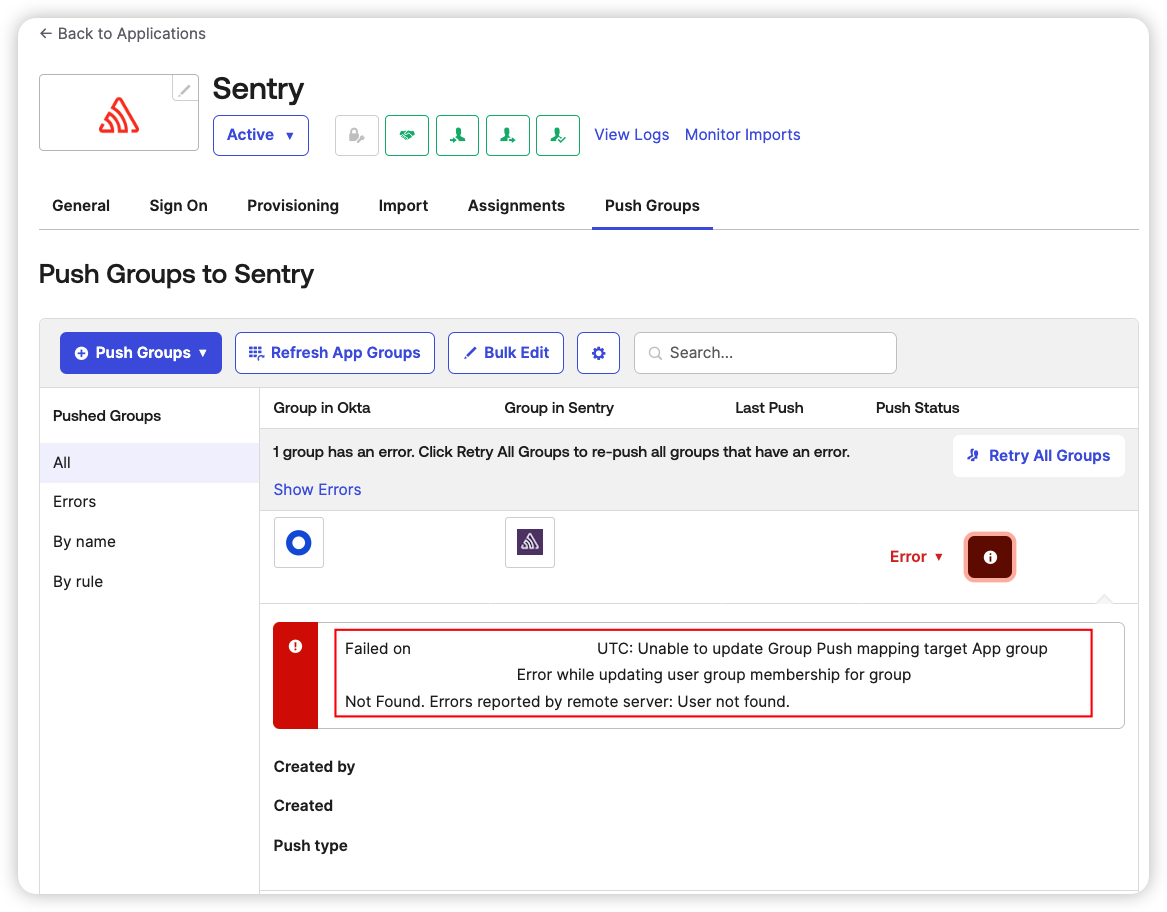Open the blue Push Groups dropdown button

coord(141,353)
